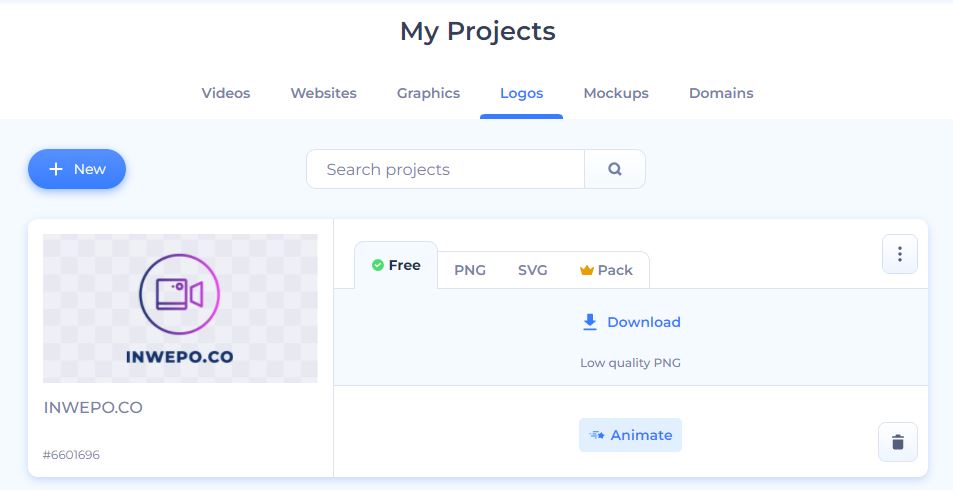Switch to the Videos tab
Image resolution: width=953 pixels, height=490 pixels.
tap(226, 93)
